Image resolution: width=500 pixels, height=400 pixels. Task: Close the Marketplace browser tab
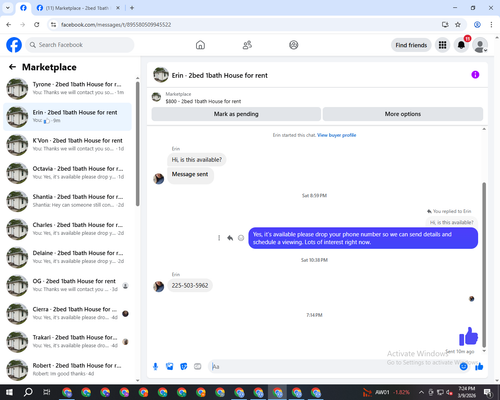point(118,8)
